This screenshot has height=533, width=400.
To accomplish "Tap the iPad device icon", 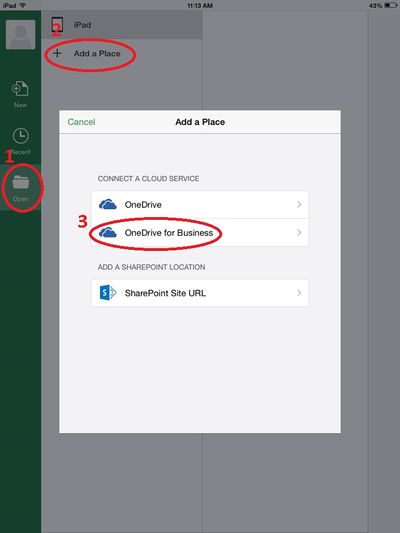I will tap(57, 25).
